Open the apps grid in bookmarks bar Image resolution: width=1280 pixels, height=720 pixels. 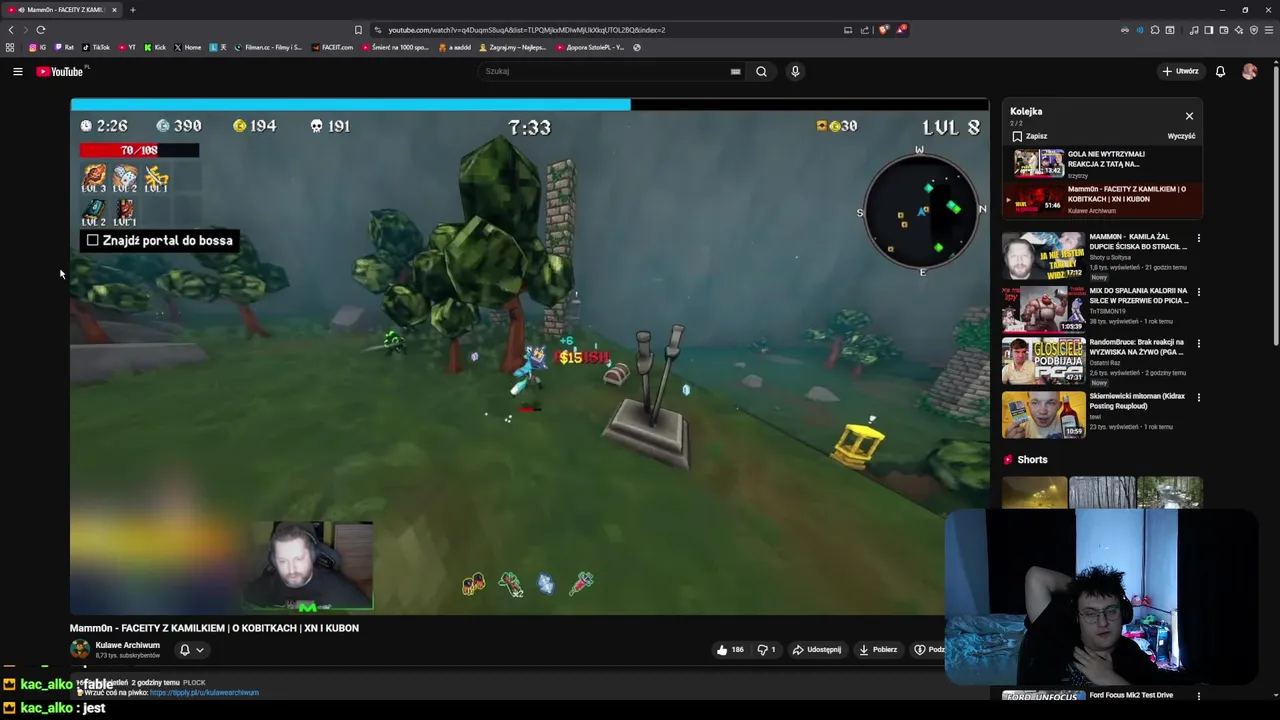click(x=10, y=47)
